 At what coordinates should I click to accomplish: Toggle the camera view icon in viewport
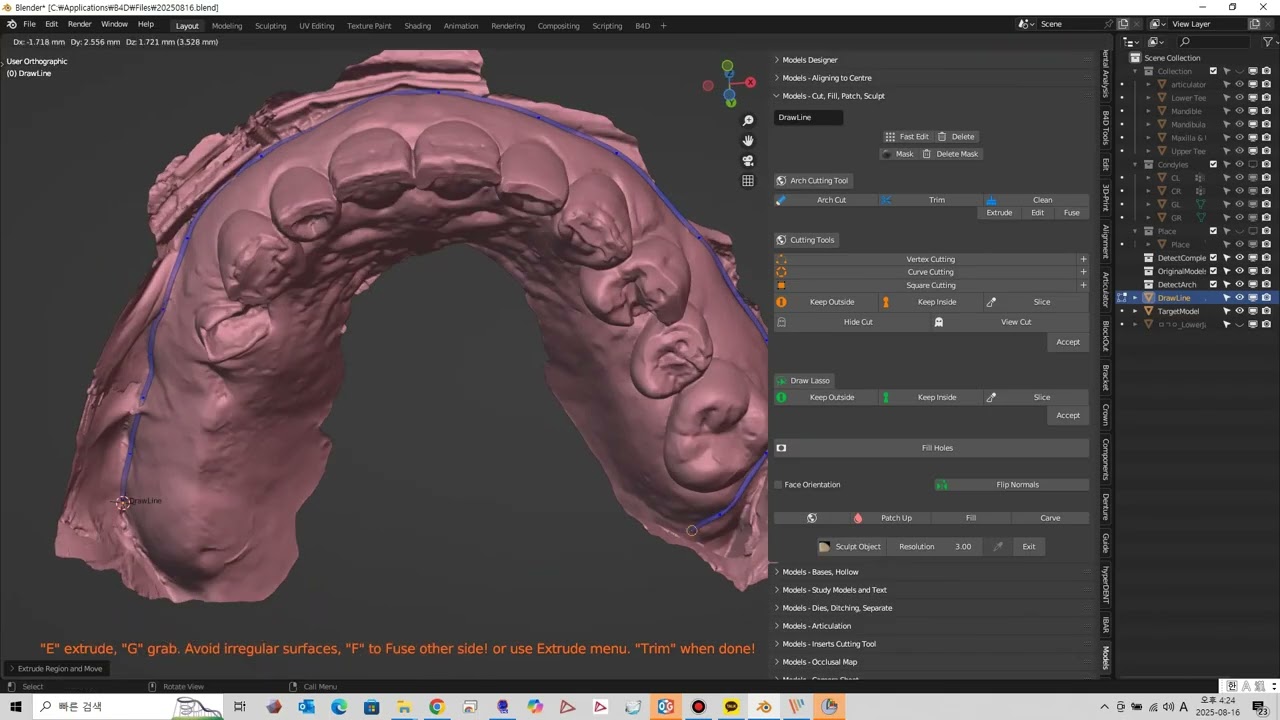(748, 161)
